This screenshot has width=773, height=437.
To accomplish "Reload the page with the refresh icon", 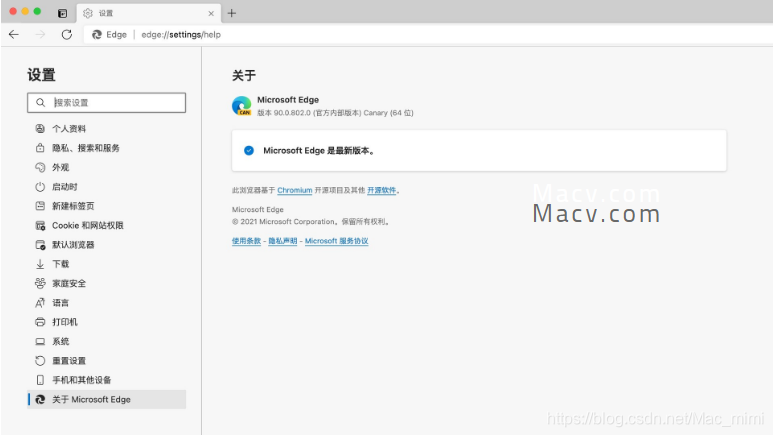I will coord(67,35).
